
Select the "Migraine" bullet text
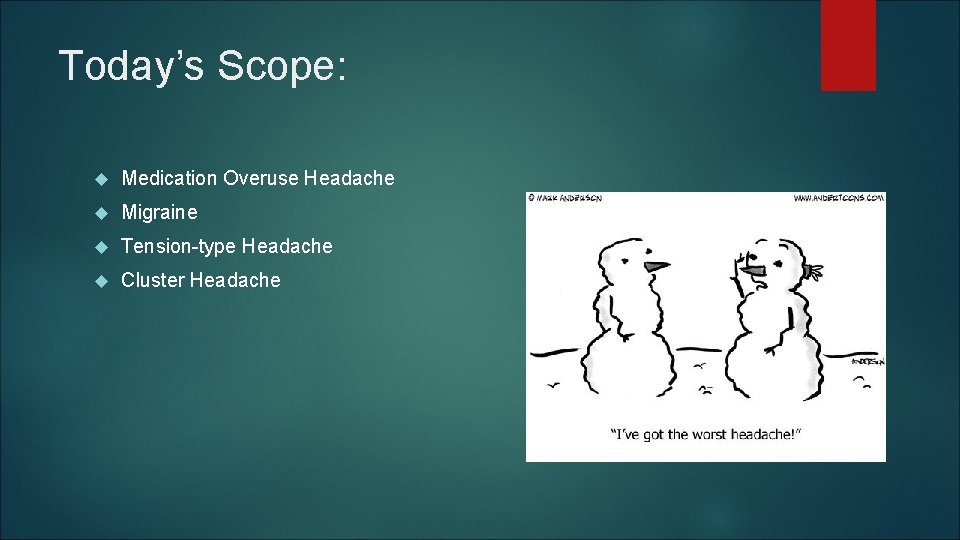tap(159, 212)
